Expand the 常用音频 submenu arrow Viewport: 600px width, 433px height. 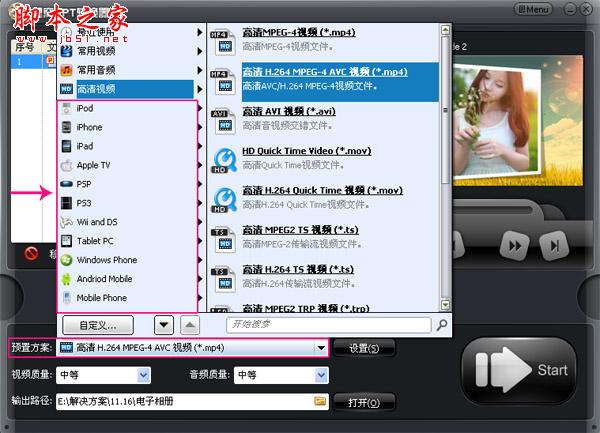199,70
